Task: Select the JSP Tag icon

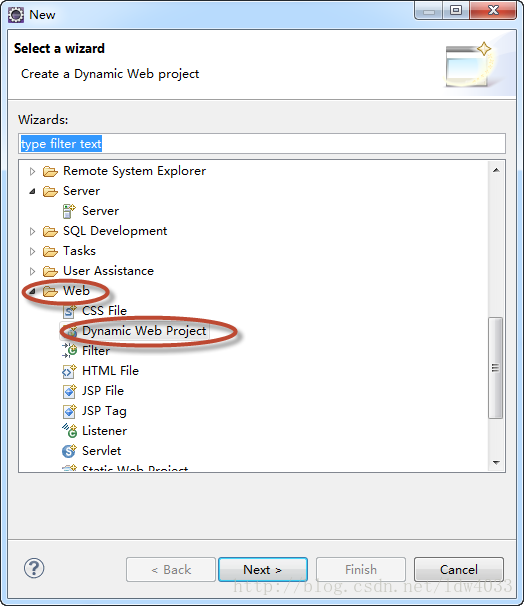Action: pos(69,411)
